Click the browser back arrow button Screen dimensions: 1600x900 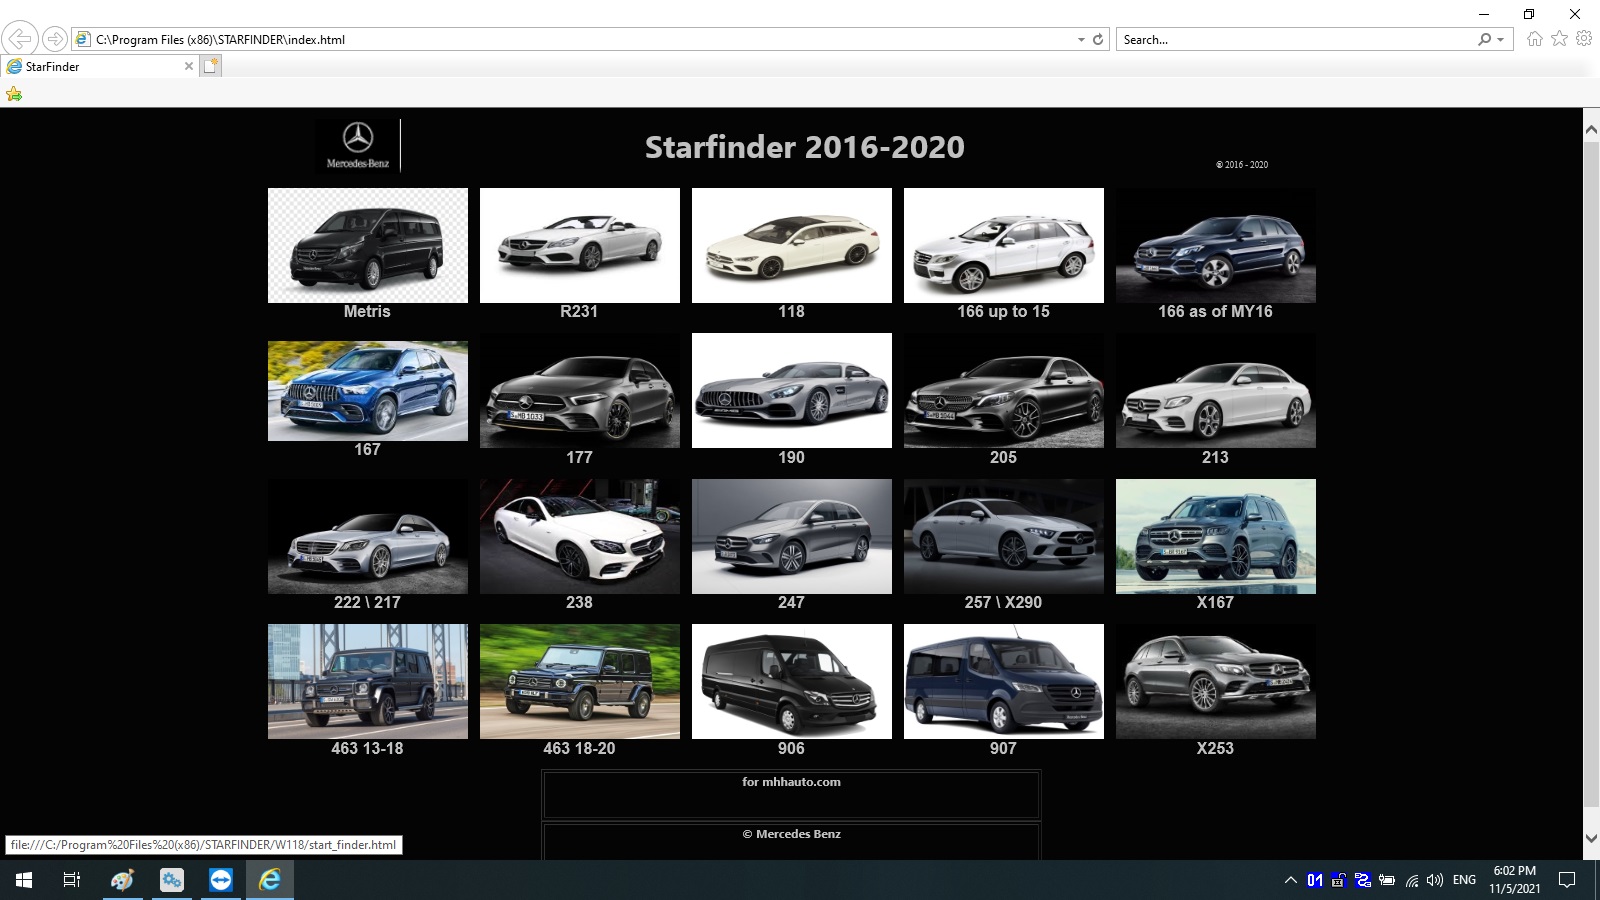point(20,39)
